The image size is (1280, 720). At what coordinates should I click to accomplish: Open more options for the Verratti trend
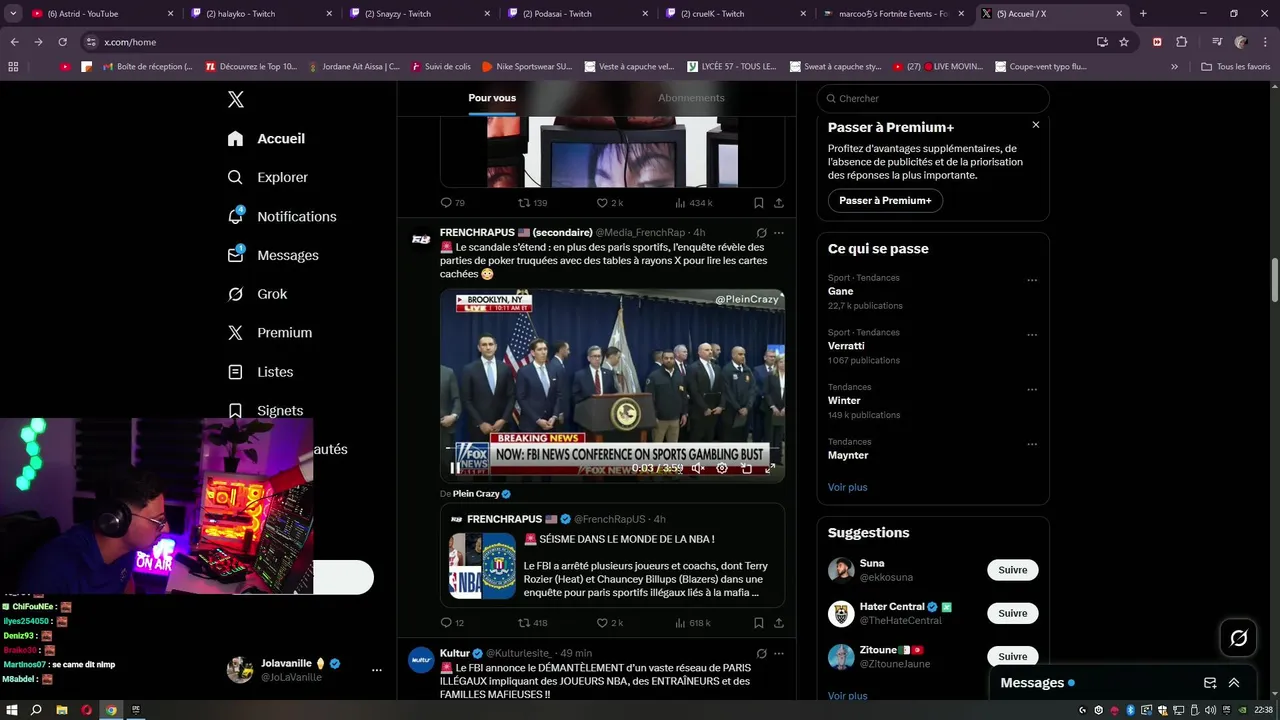(1032, 335)
